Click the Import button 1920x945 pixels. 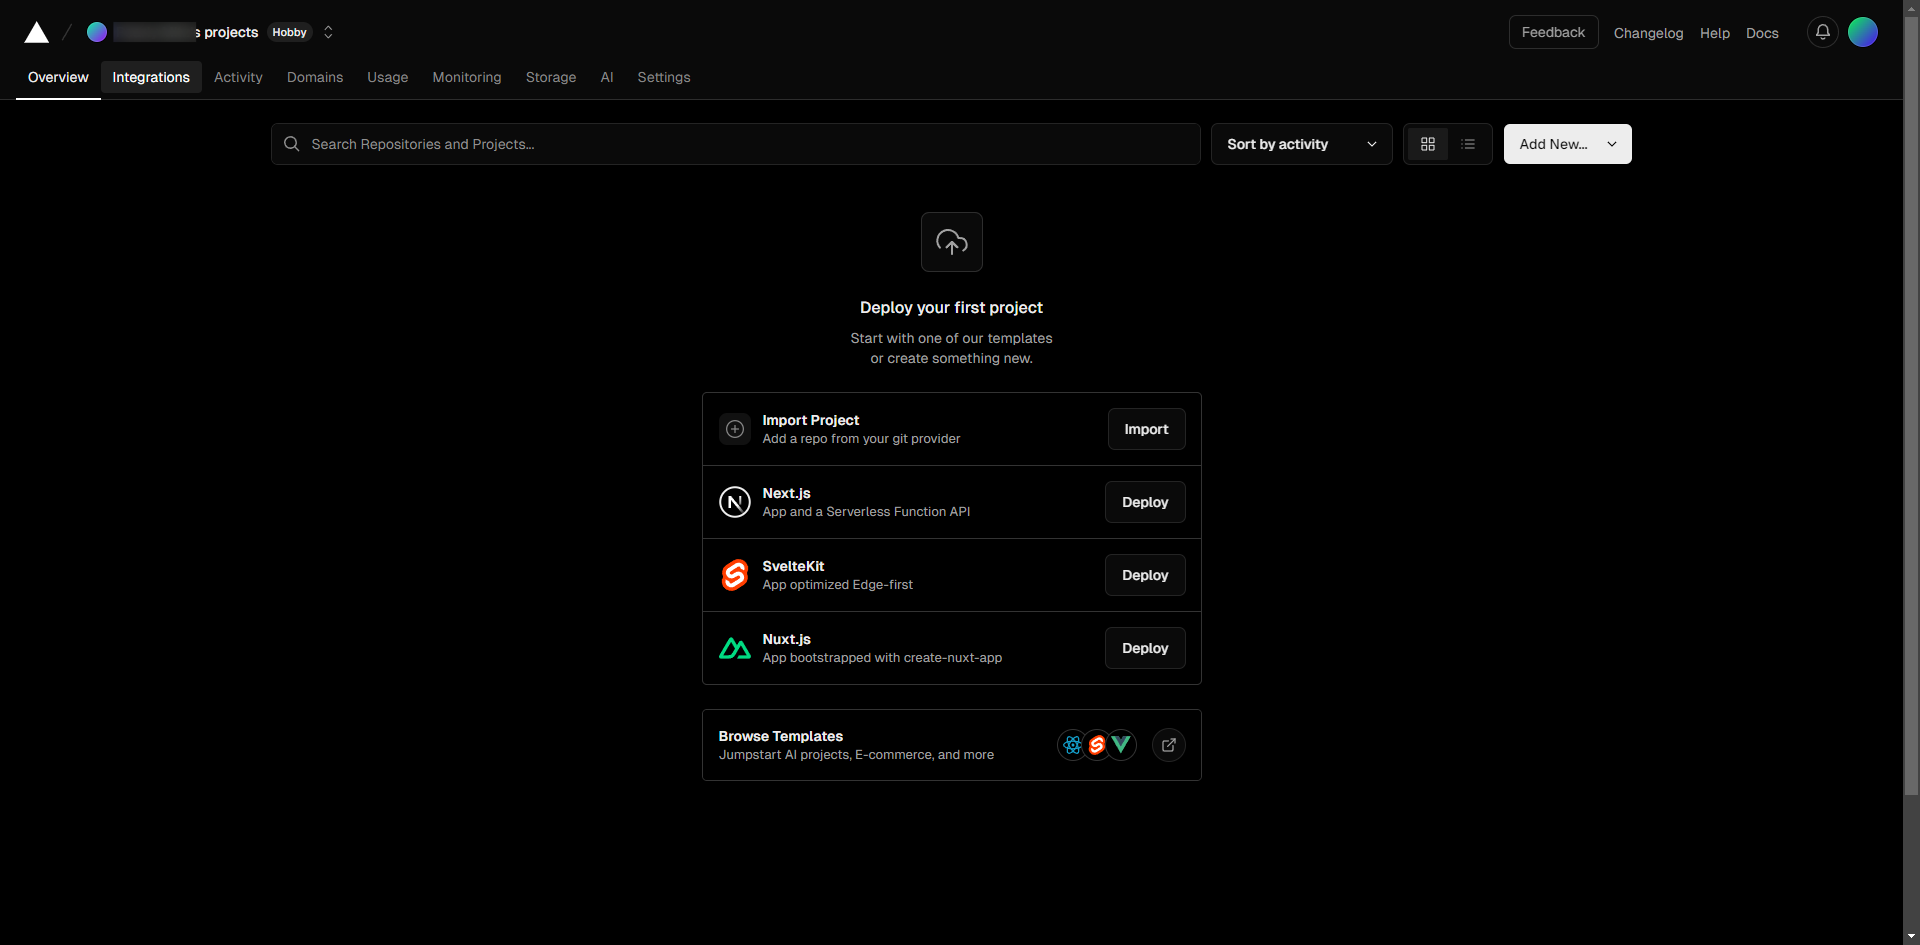[x=1146, y=429]
